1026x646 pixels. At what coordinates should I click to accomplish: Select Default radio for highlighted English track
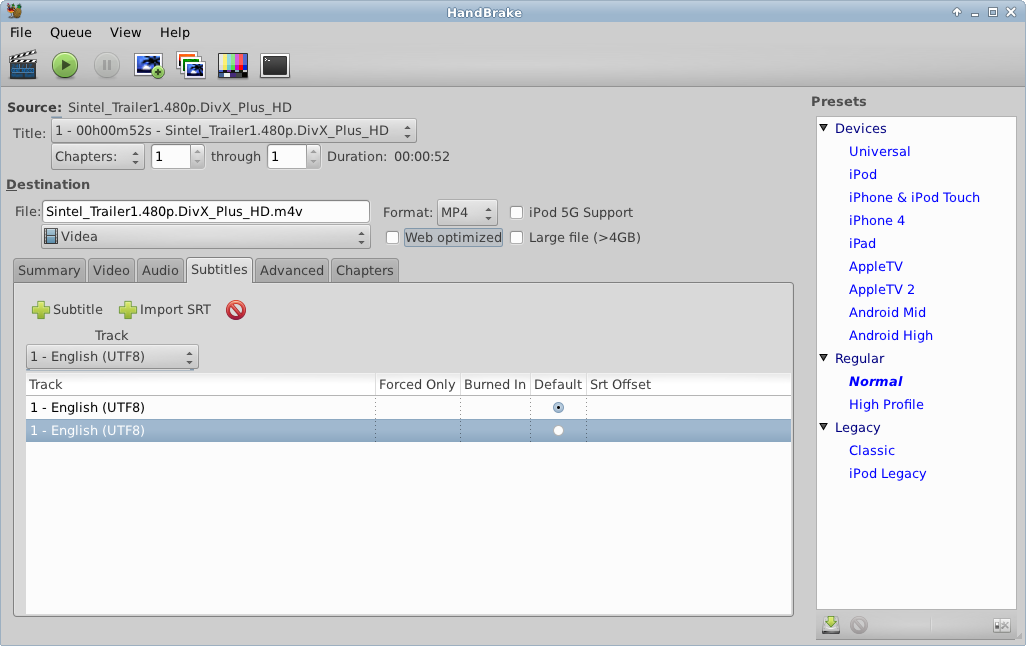(x=558, y=430)
